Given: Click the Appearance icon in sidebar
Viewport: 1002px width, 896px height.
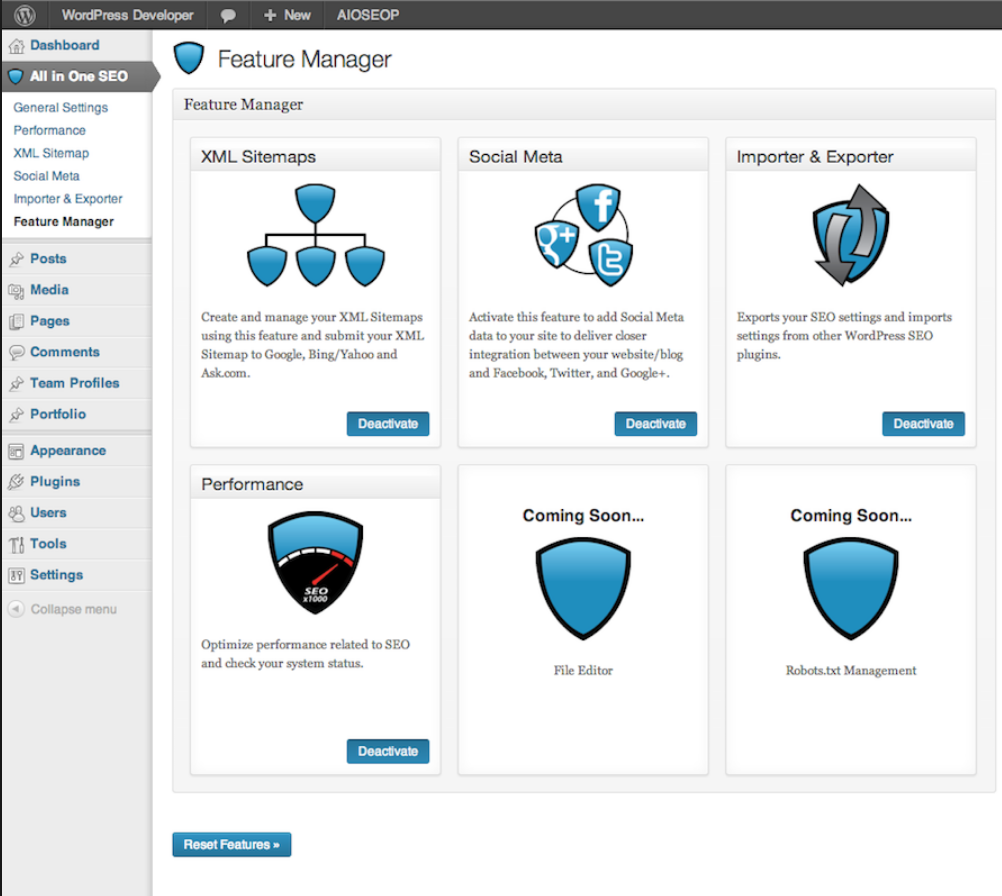Looking at the screenshot, I should click(17, 451).
